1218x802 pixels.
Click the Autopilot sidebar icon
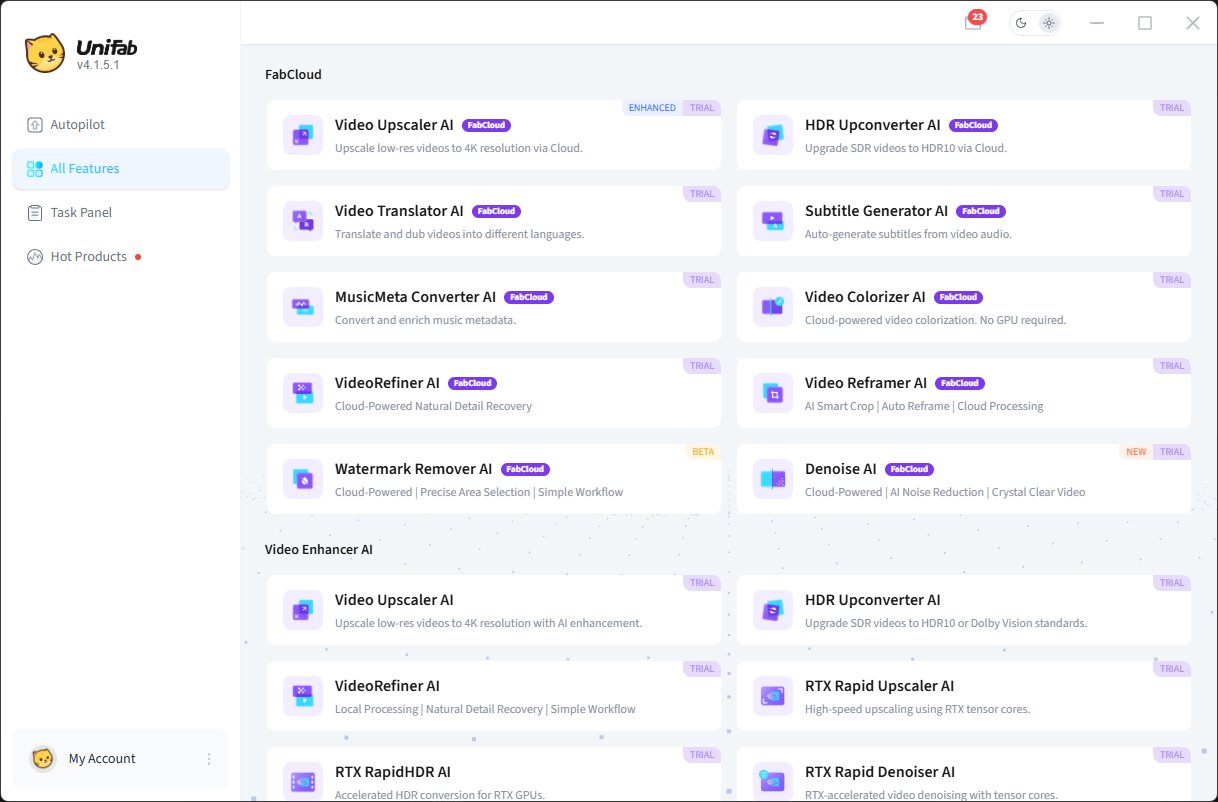[35, 125]
